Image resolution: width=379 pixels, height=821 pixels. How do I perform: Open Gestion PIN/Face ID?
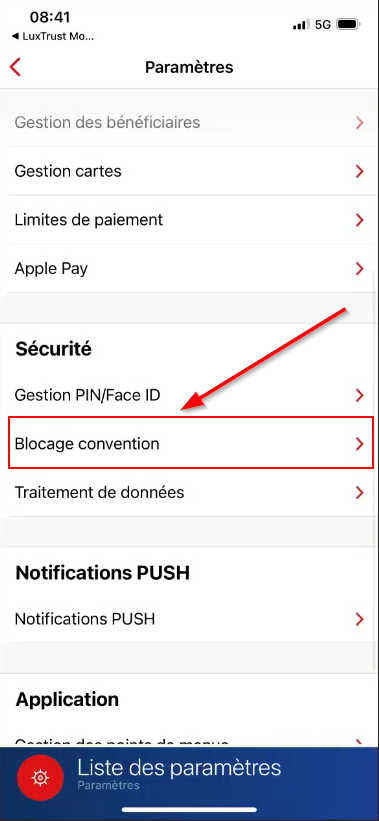[188, 395]
